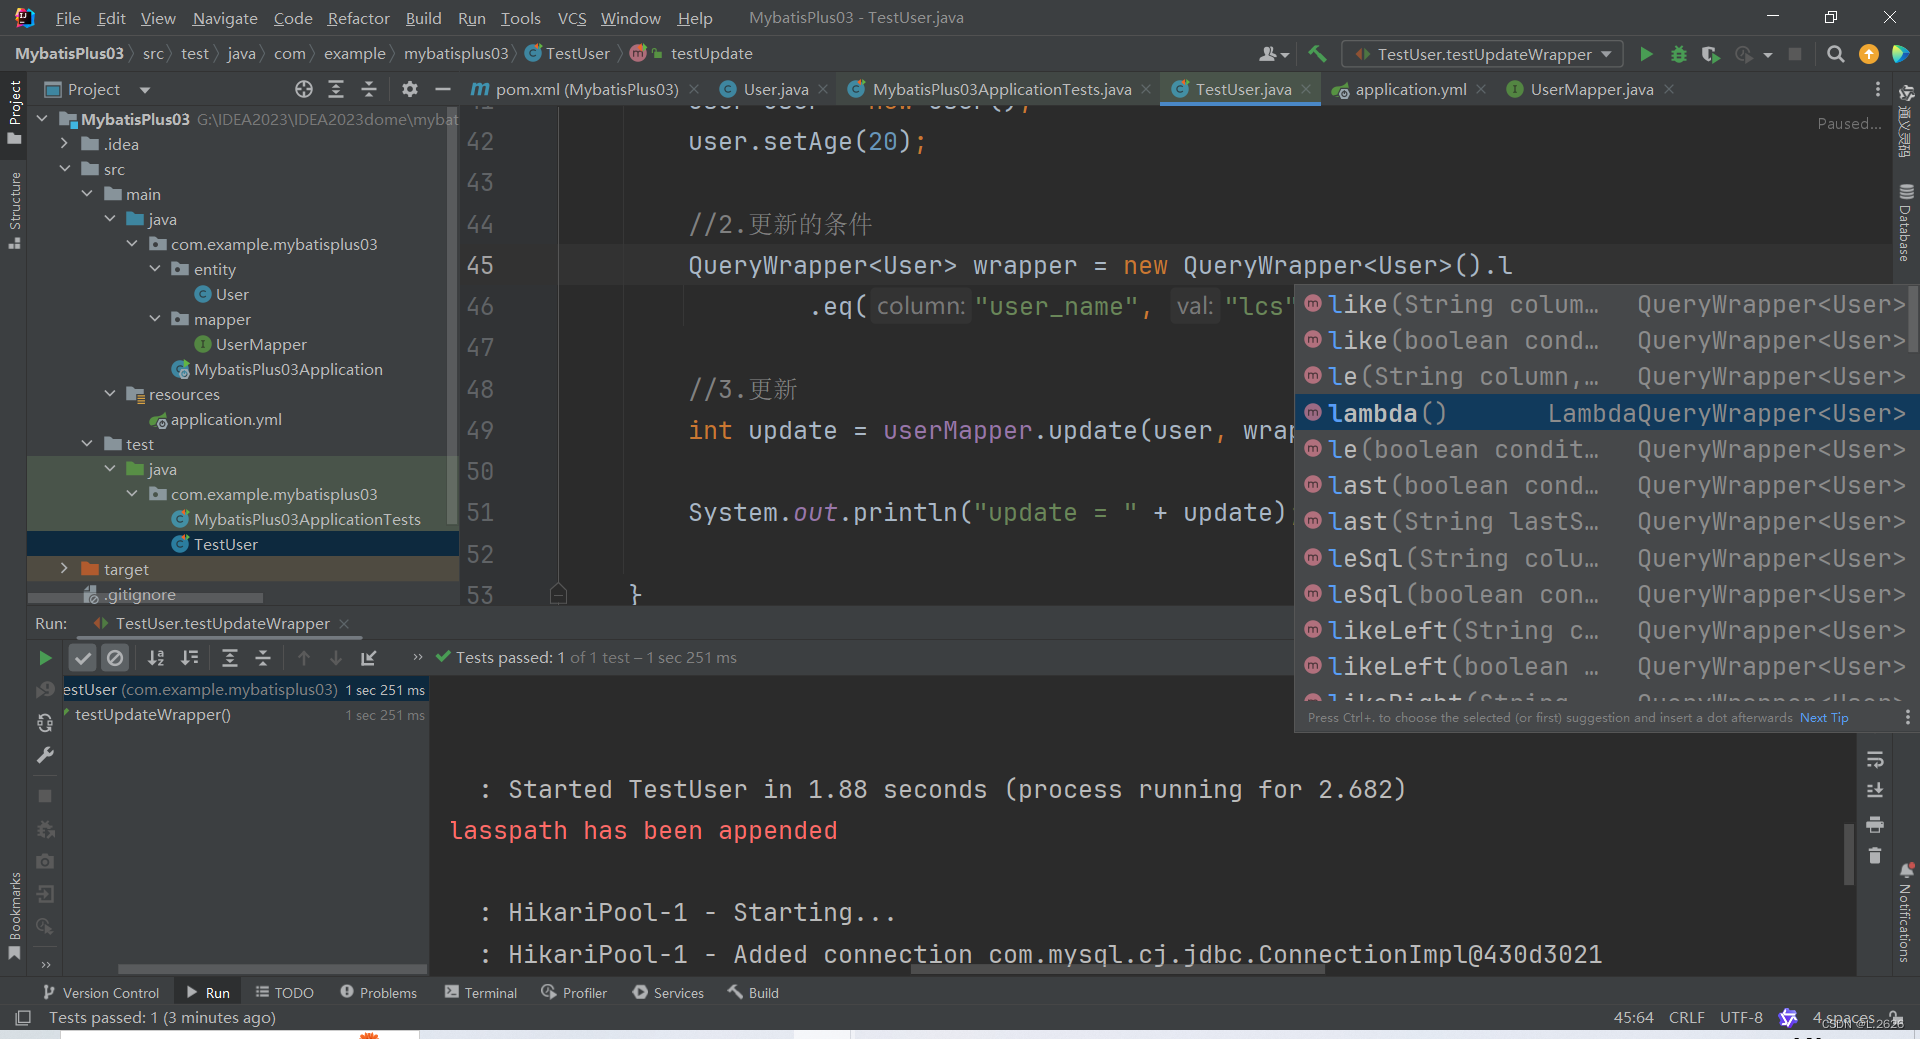This screenshot has width=1920, height=1039.
Task: Open Version Control tool window
Action: (x=100, y=992)
